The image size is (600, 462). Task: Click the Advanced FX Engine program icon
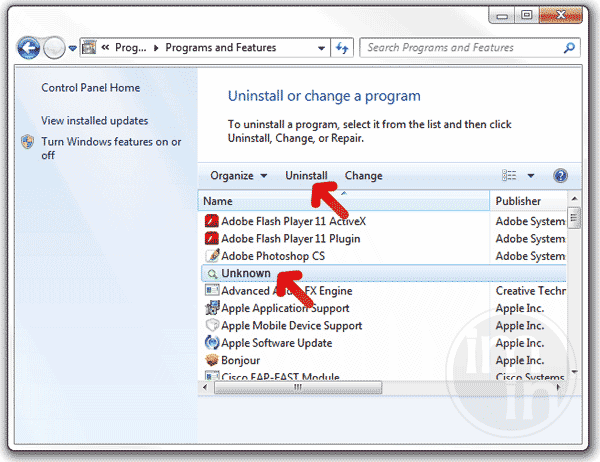212,290
